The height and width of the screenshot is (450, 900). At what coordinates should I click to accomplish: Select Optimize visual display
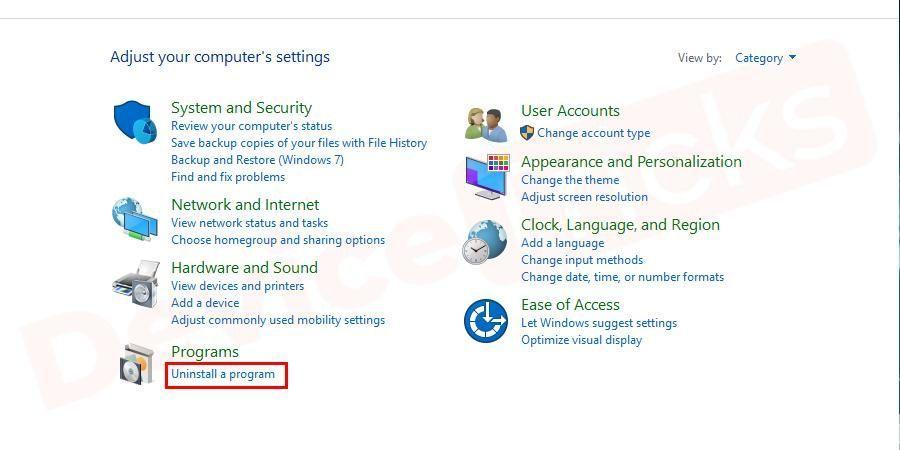[x=581, y=340]
